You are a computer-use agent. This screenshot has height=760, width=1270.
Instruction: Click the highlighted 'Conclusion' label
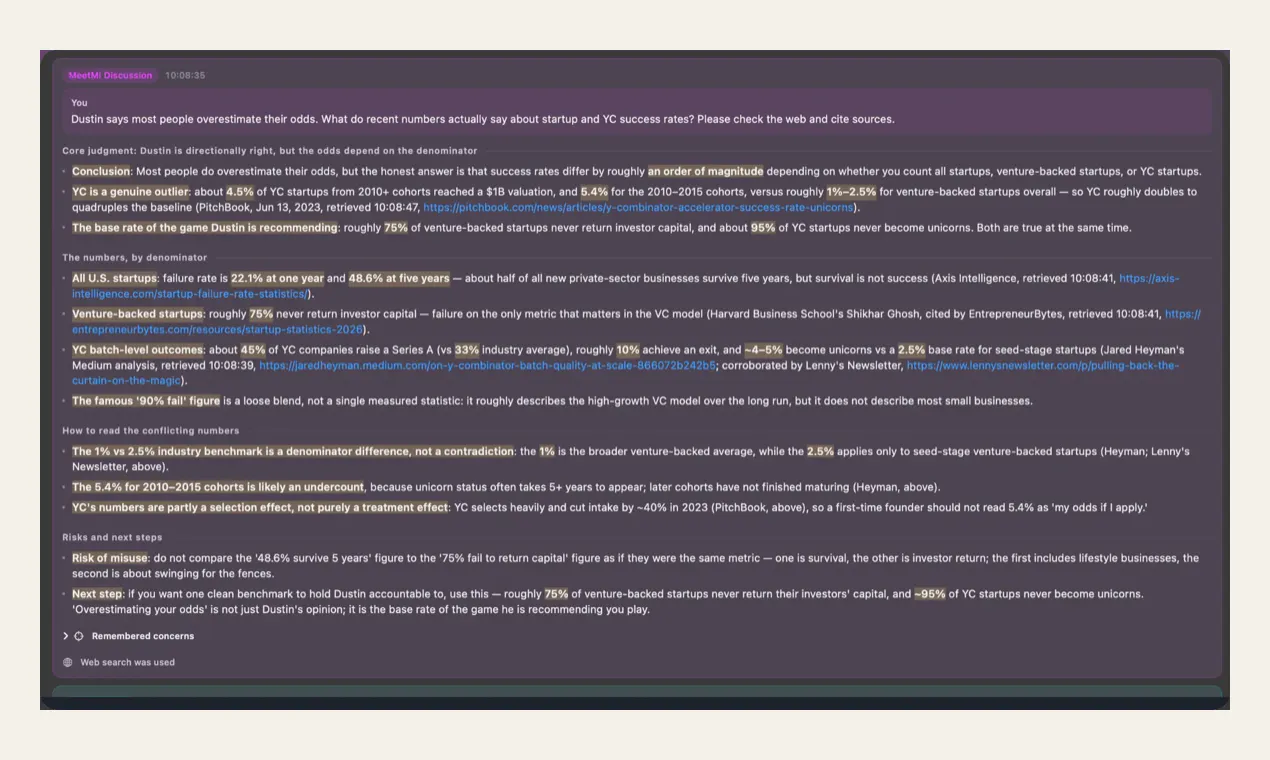(101, 171)
